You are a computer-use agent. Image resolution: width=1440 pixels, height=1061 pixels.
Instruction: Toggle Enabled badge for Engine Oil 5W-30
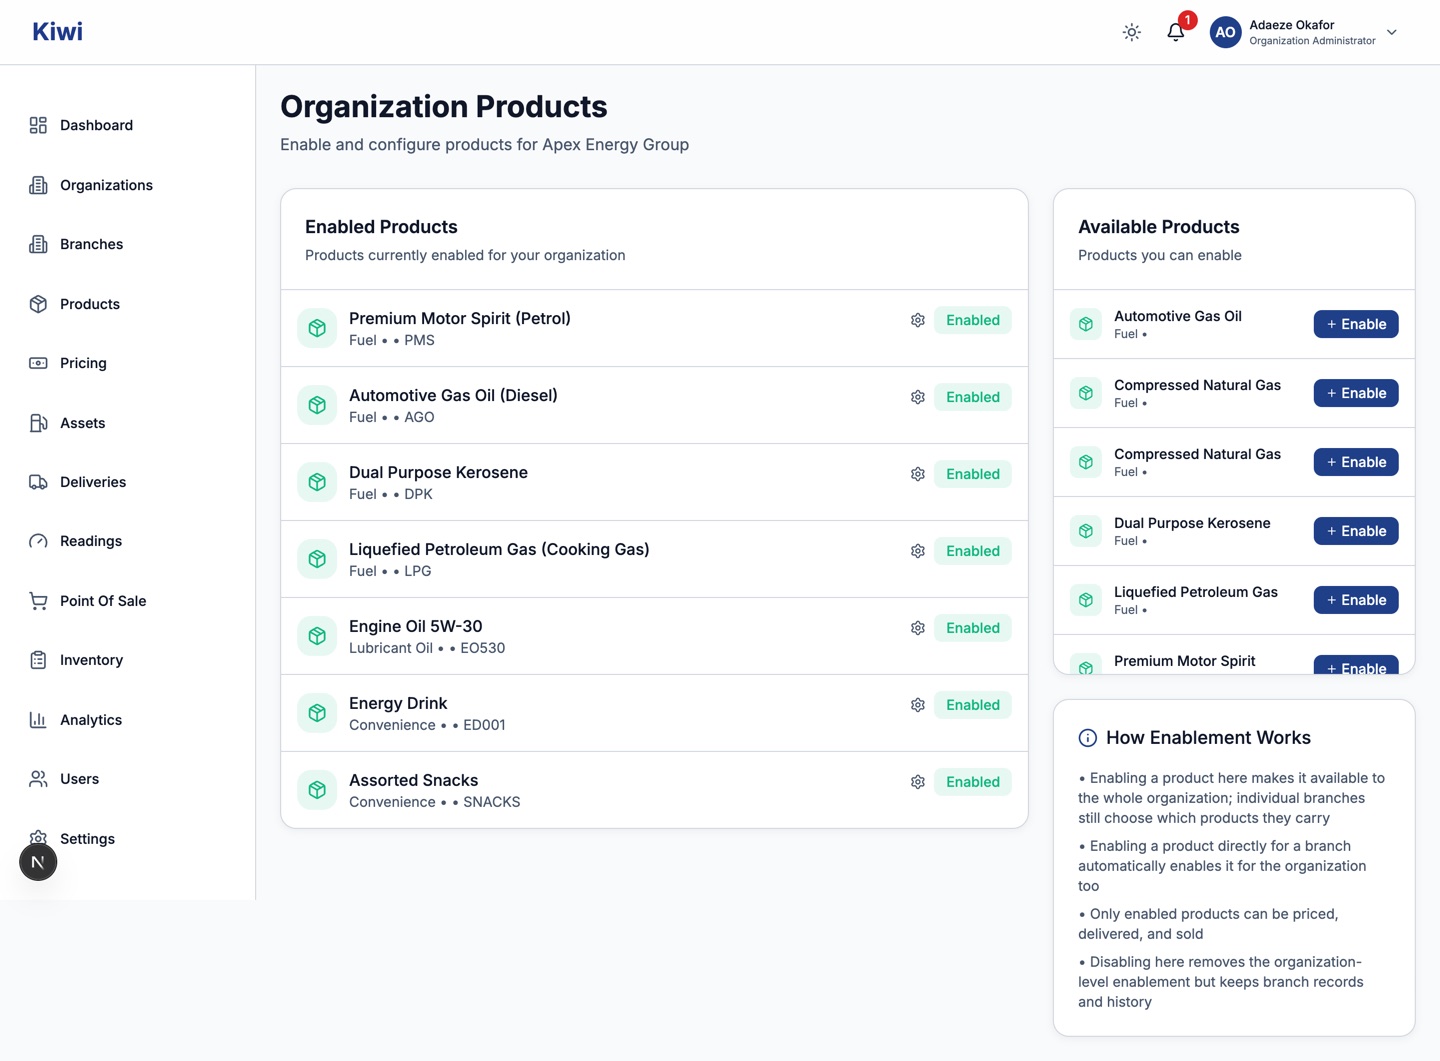(972, 628)
